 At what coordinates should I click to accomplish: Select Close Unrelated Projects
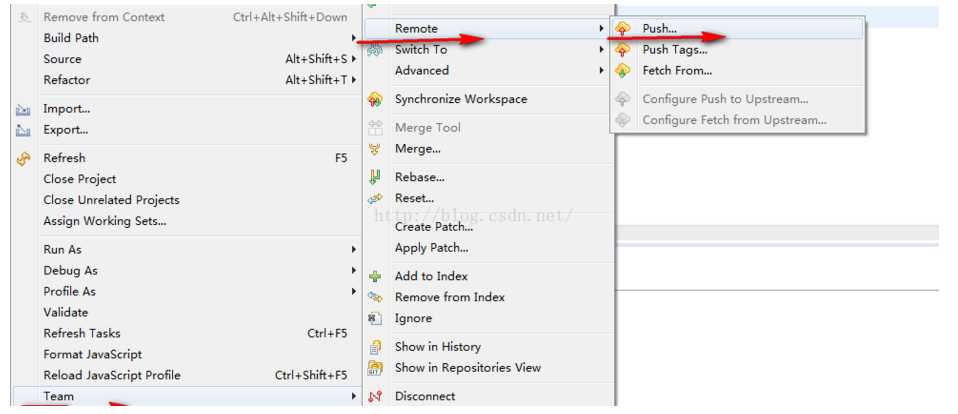[111, 200]
